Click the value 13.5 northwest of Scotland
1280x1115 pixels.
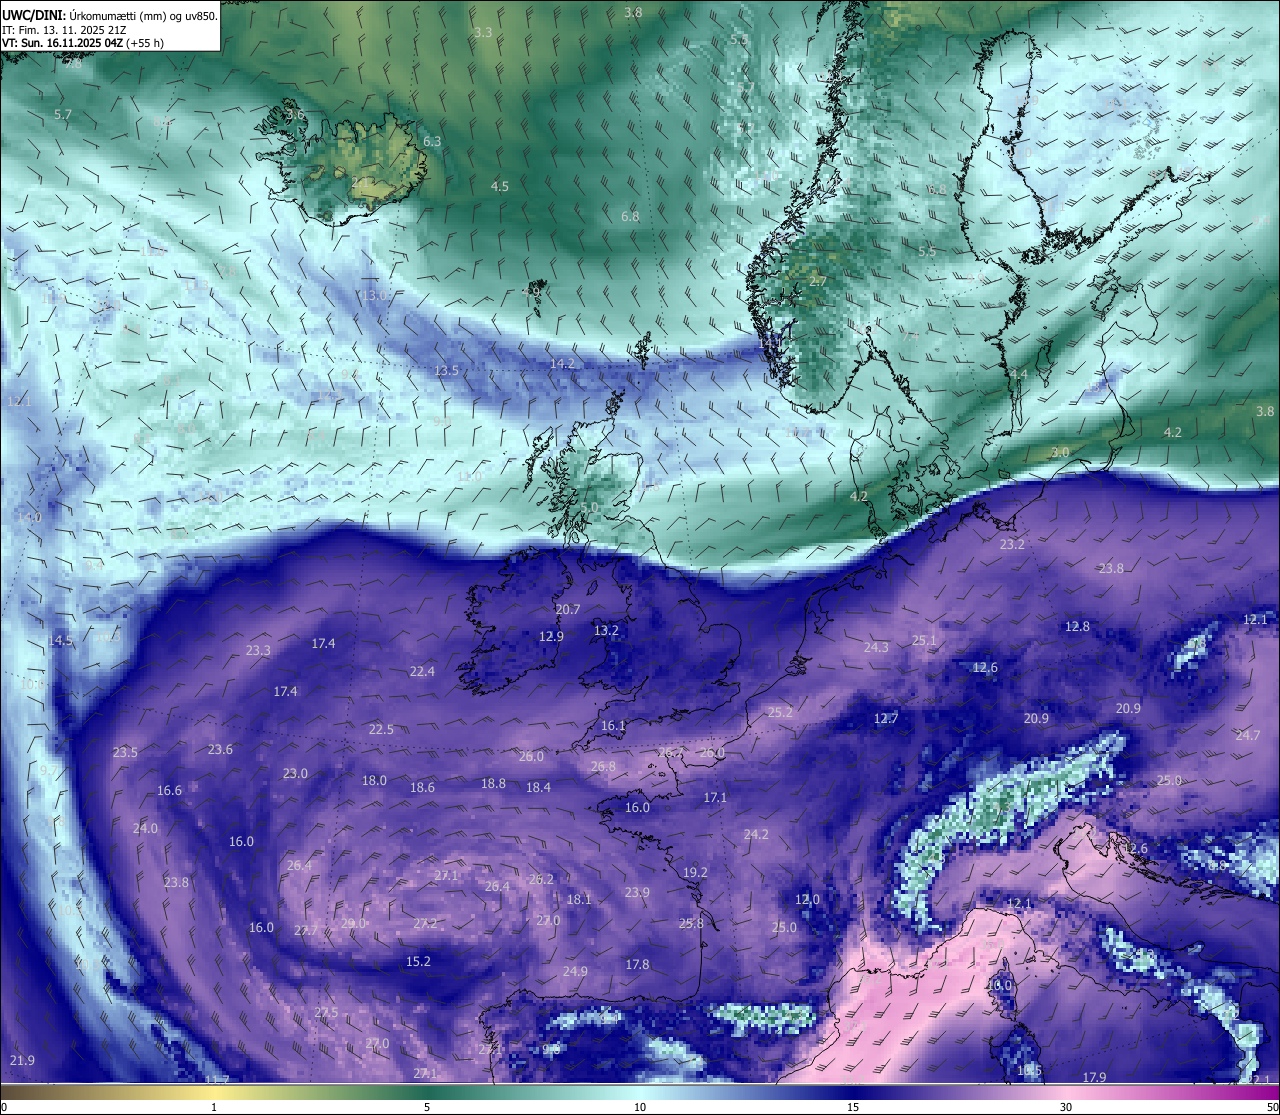[x=446, y=370]
